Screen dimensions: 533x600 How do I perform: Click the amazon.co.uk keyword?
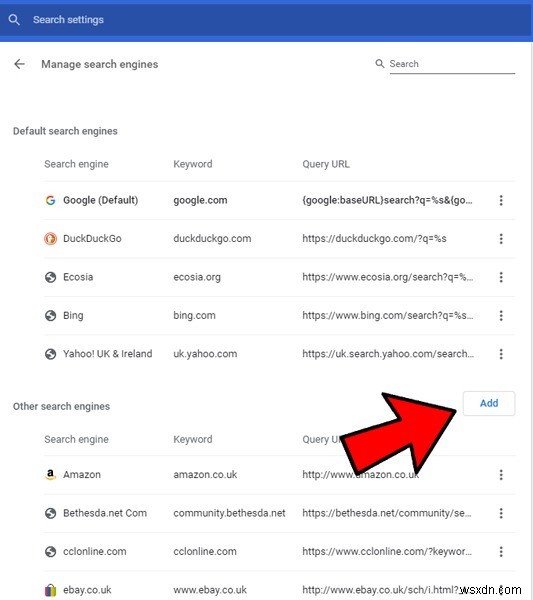click(x=205, y=474)
